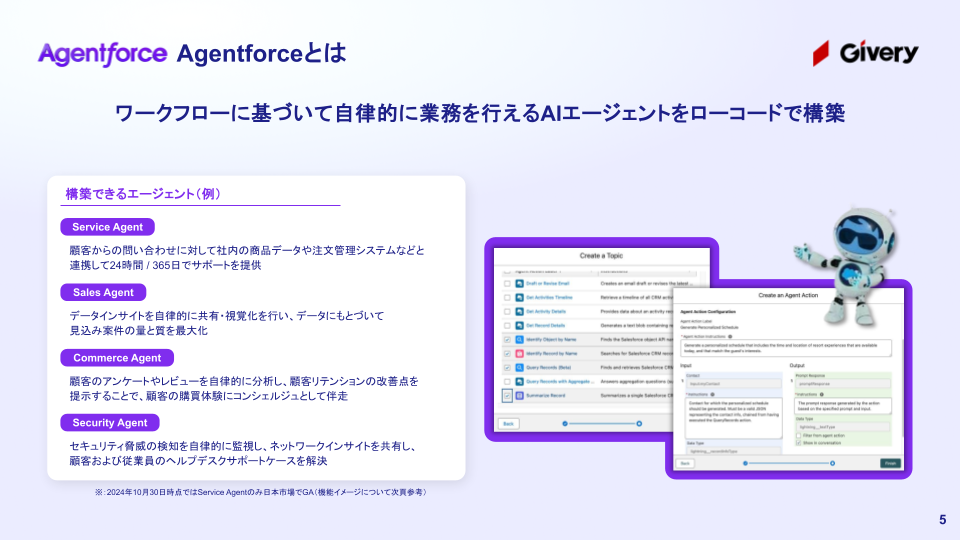Uncheck the Query Records (Beta) checkbox
The image size is (960, 540).
point(507,367)
